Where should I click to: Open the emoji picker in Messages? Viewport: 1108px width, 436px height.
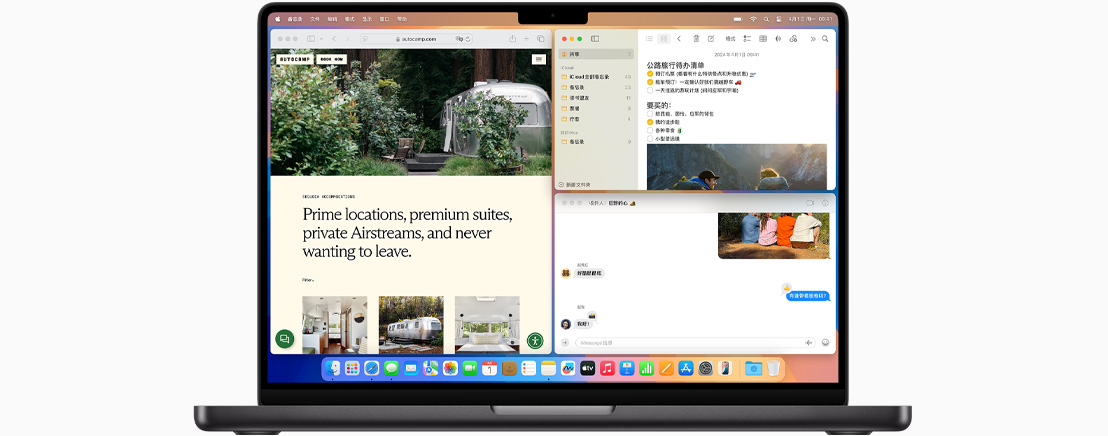click(x=825, y=342)
